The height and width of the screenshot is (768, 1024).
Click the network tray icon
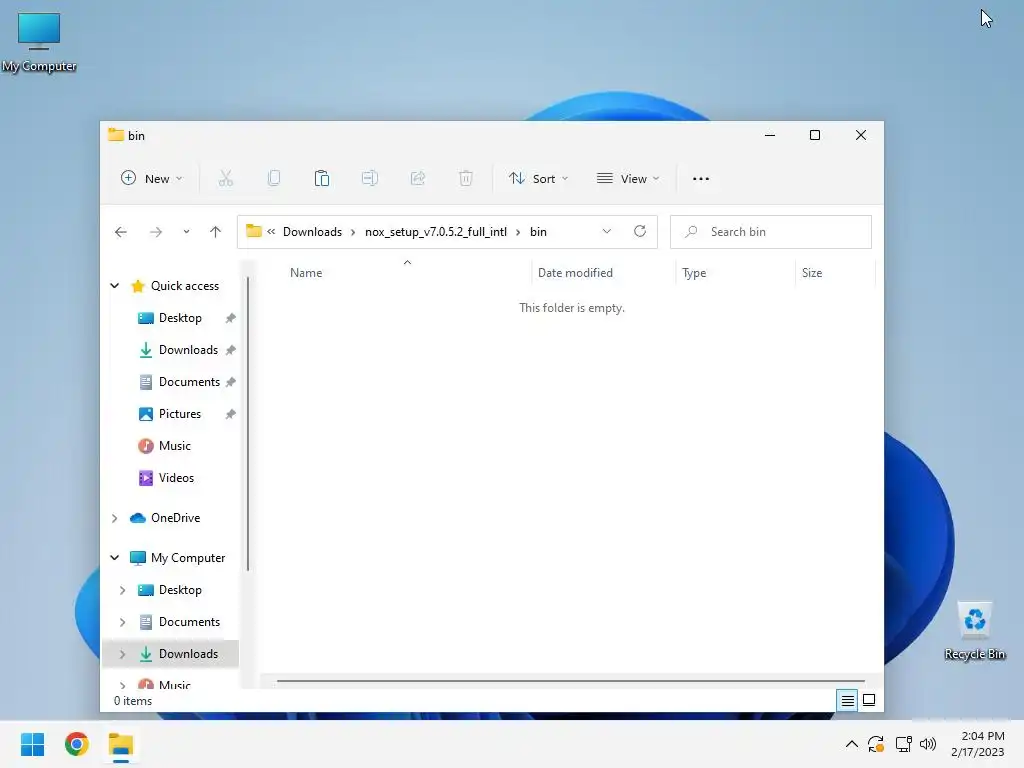click(x=903, y=744)
